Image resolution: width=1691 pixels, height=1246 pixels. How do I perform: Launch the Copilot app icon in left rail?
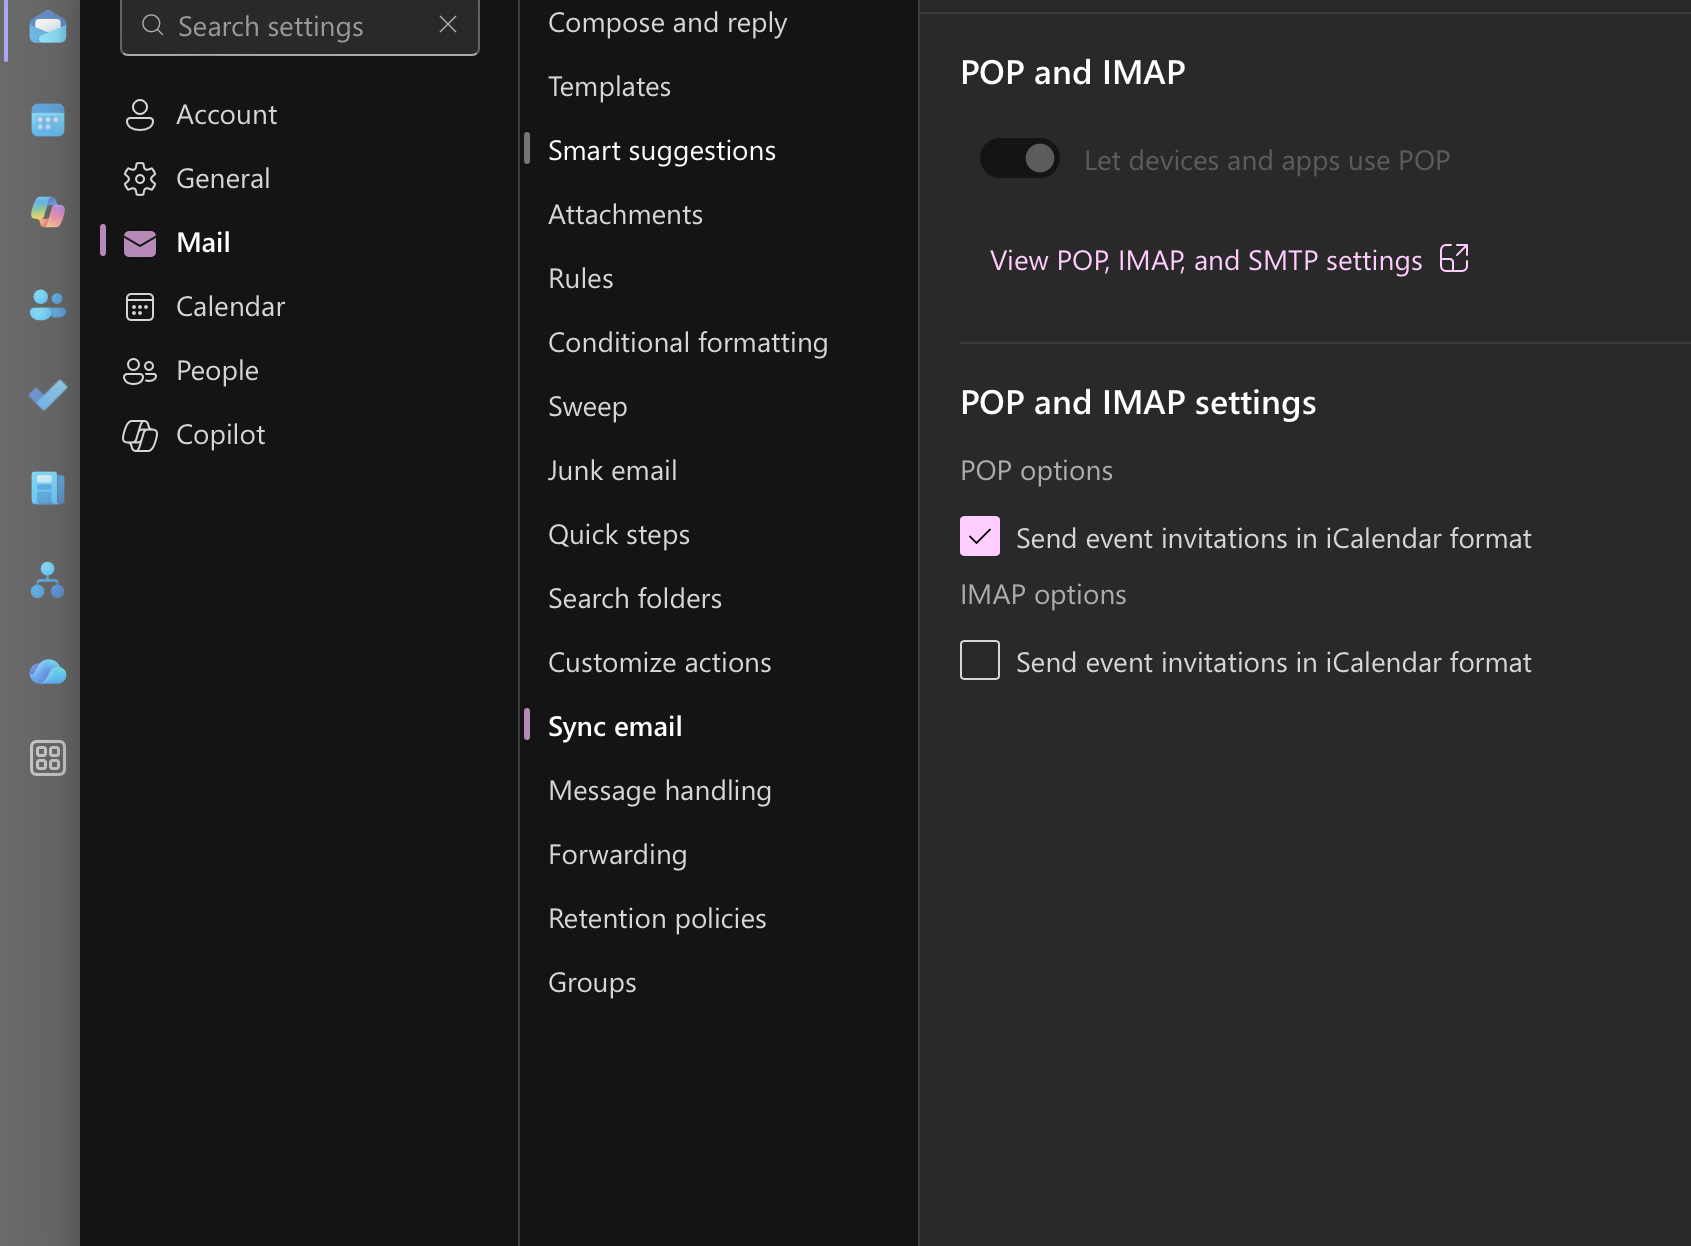click(x=47, y=212)
